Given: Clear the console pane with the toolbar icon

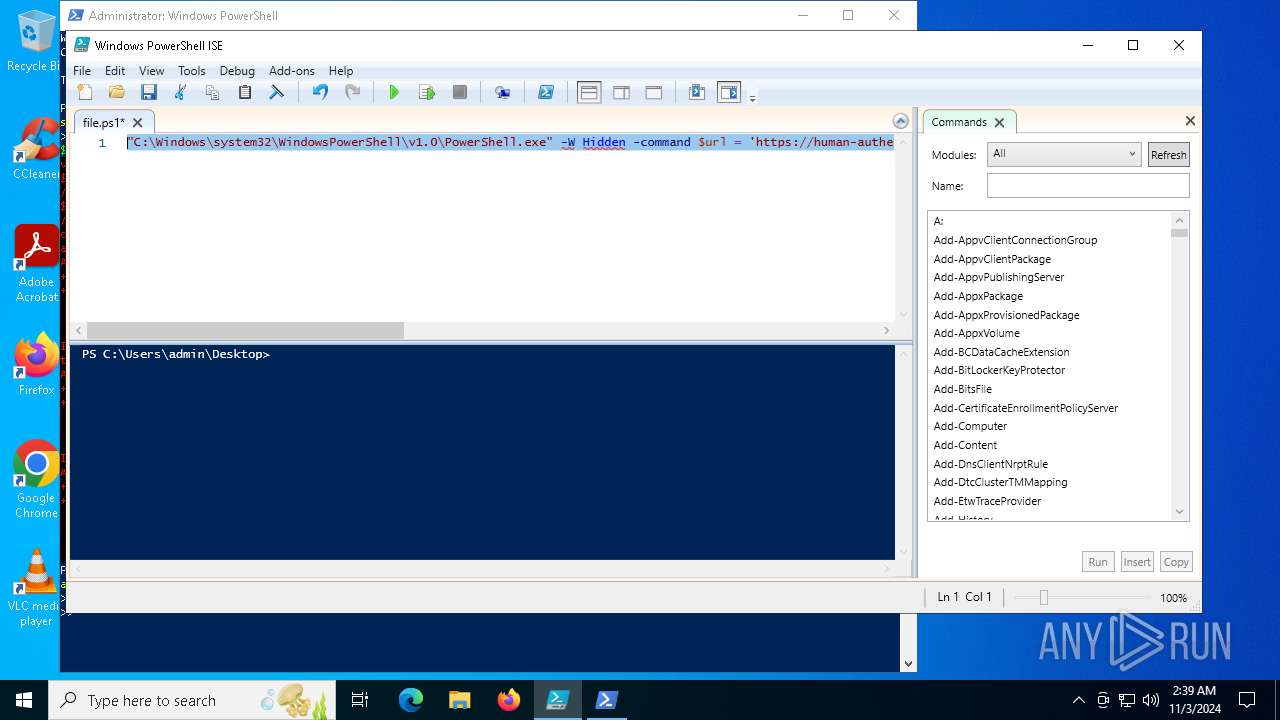Looking at the screenshot, I should point(277,92).
